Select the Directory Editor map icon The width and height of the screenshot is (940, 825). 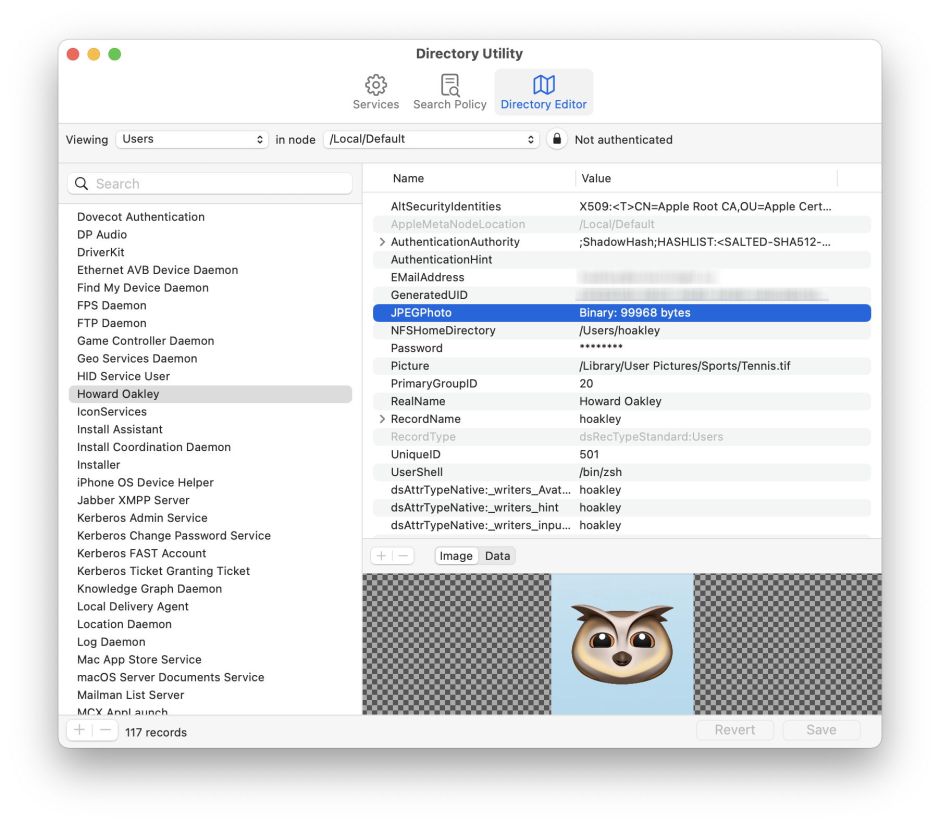tap(543, 86)
